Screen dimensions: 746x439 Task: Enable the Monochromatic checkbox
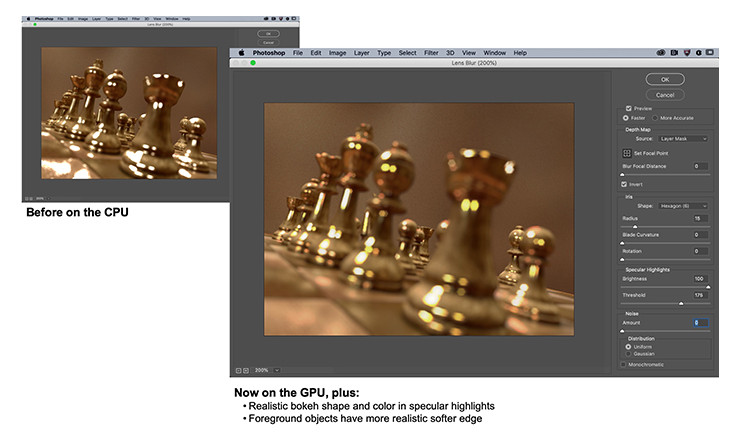coord(623,364)
